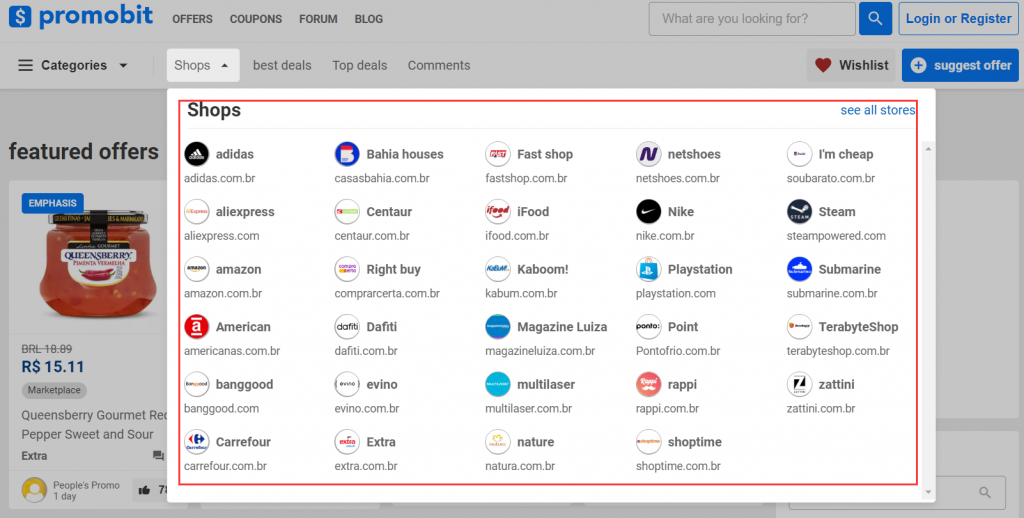Click the evino logo icon

pos(347,384)
